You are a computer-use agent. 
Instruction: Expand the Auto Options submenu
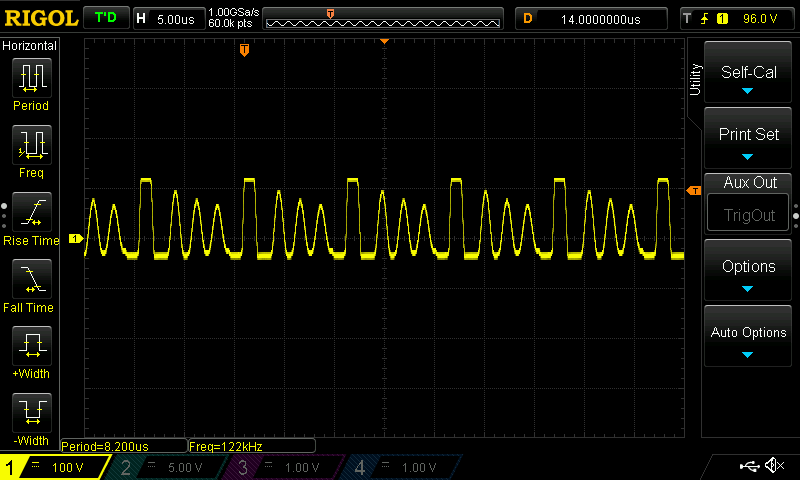pos(748,336)
